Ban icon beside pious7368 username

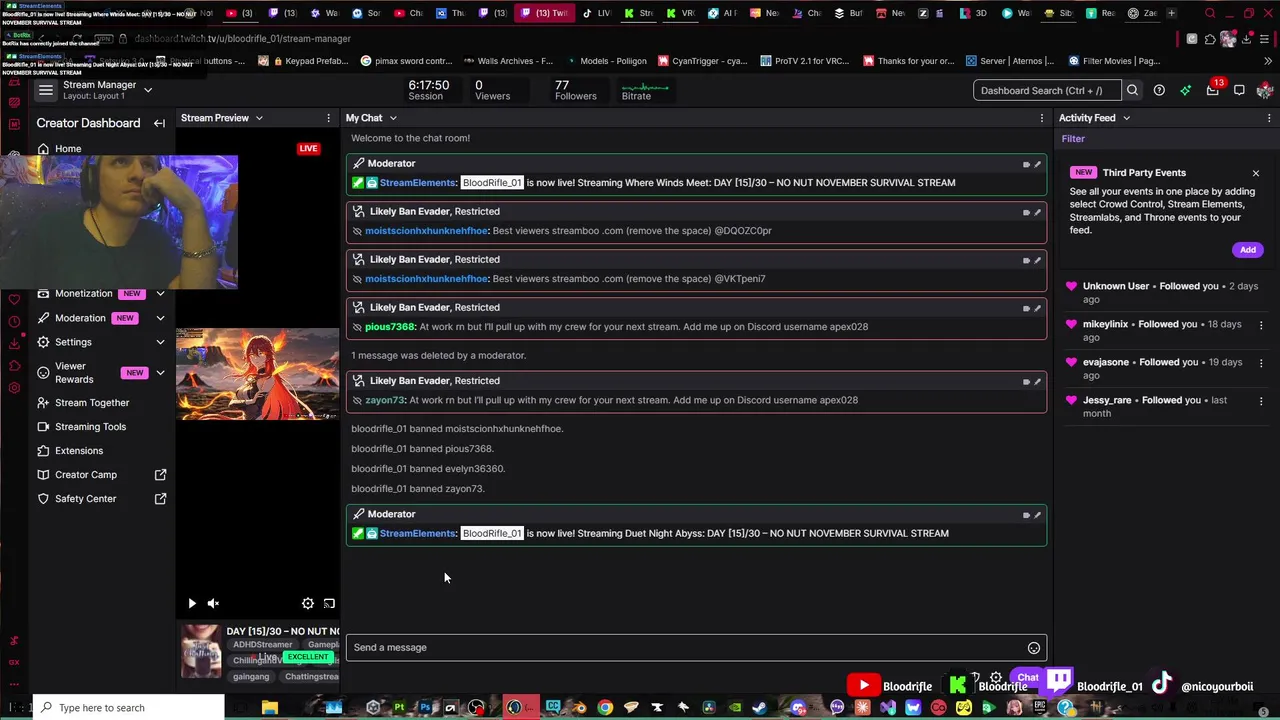[357, 327]
